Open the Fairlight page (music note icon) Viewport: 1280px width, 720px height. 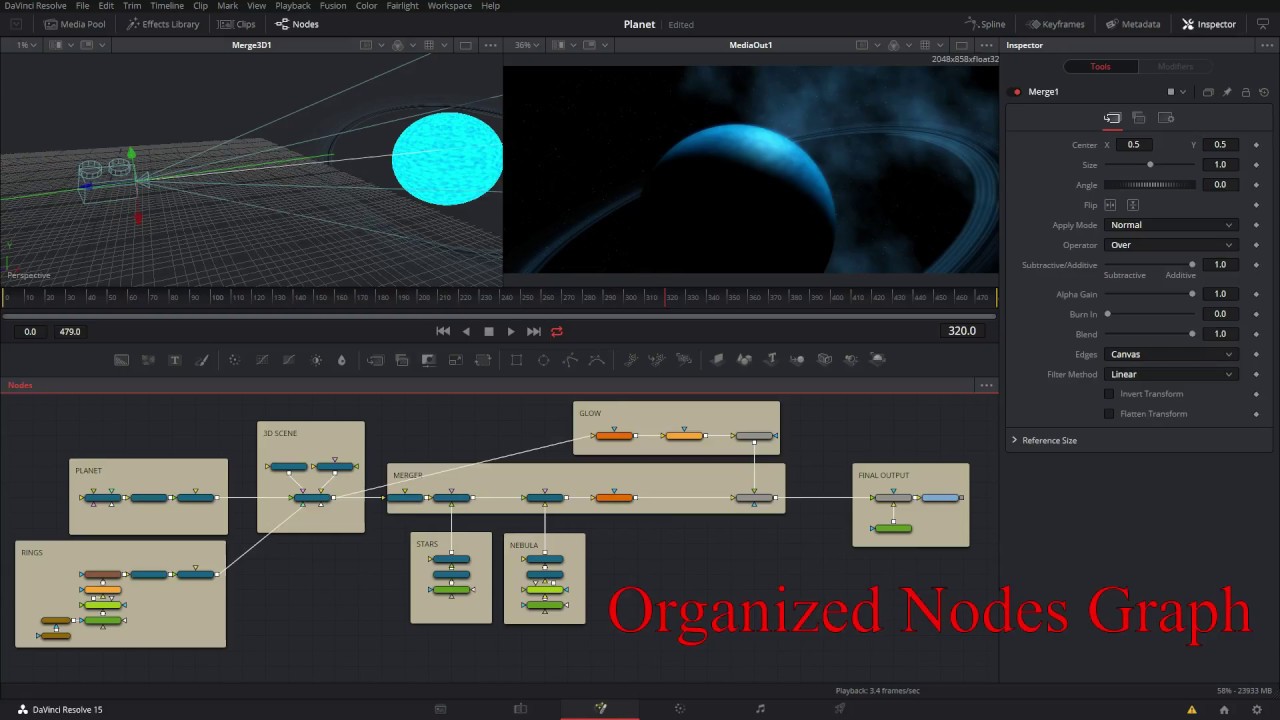click(x=760, y=709)
